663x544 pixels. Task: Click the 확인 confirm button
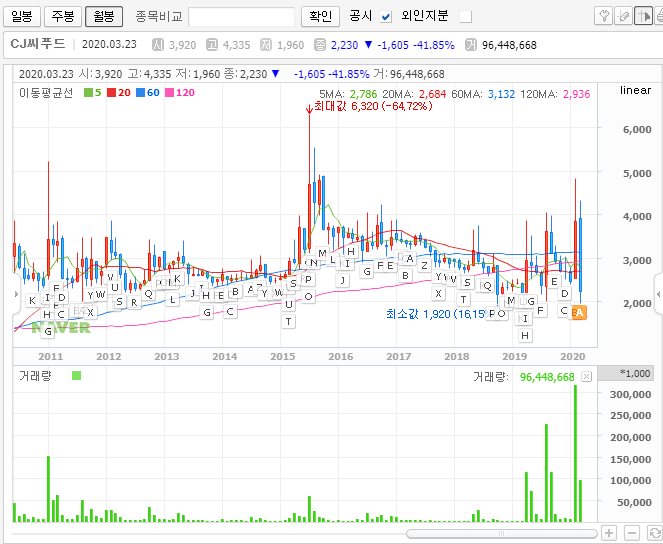[x=321, y=16]
